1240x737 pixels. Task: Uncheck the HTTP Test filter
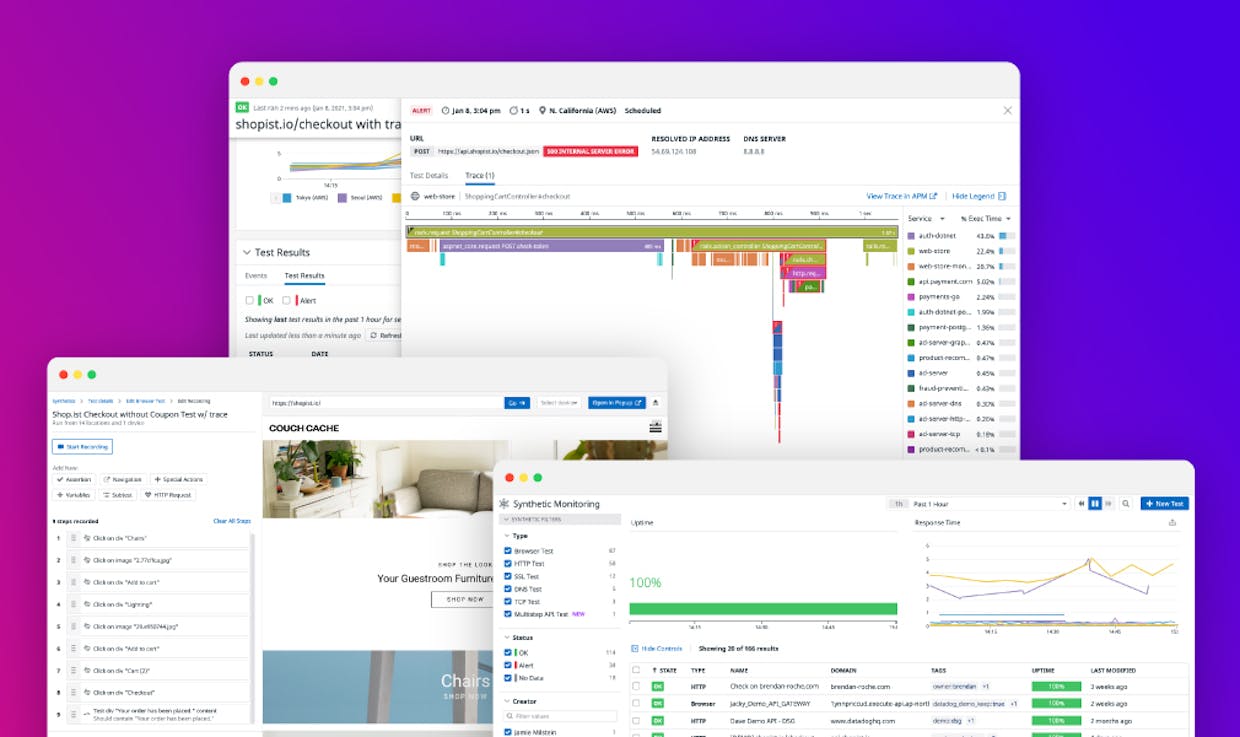[508, 564]
